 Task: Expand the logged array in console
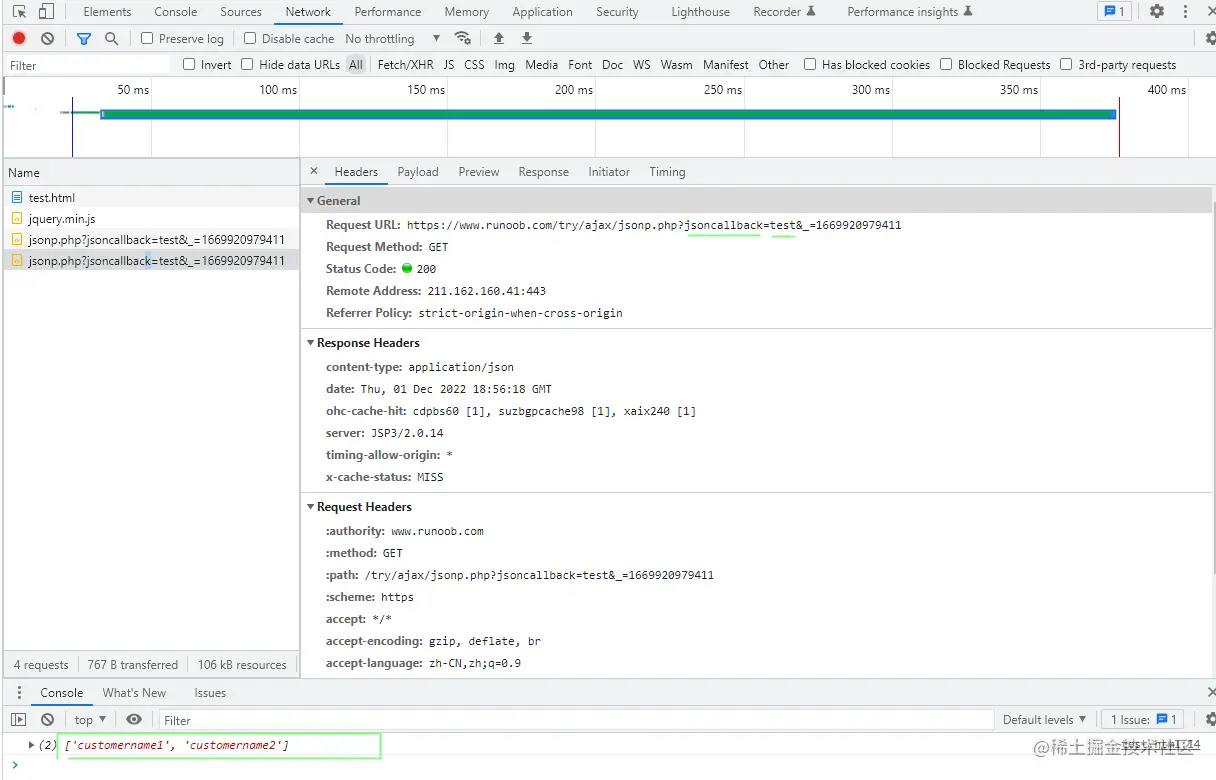click(x=32, y=745)
